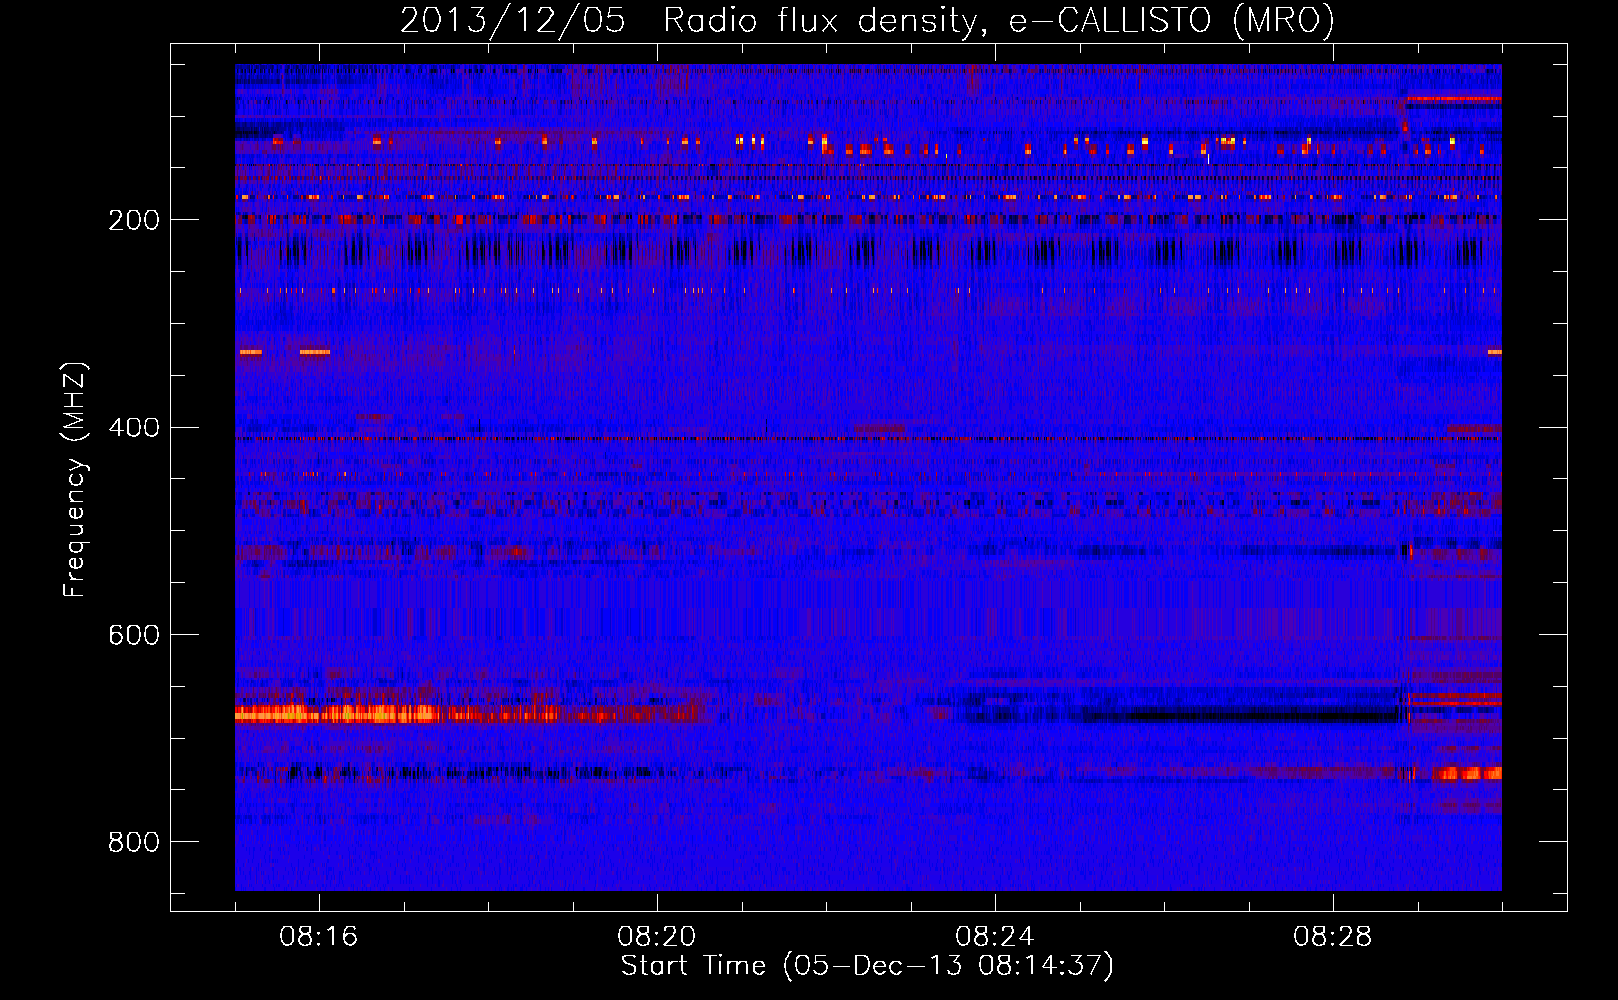Click the 08:20 time tick label
The image size is (1618, 1000).
[657, 937]
